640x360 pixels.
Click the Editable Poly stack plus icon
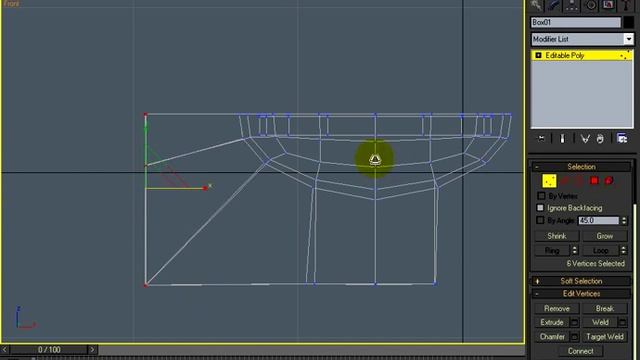[x=538, y=55]
